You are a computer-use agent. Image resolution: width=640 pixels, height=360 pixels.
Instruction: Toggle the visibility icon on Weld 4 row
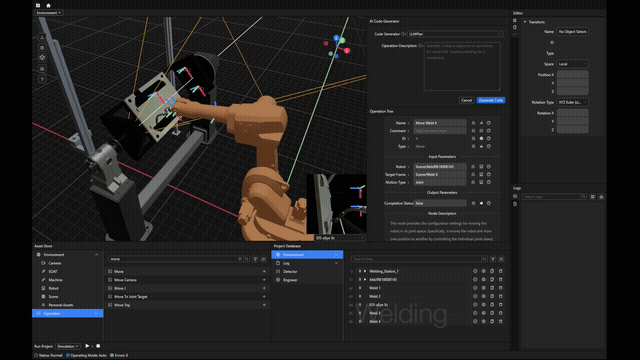[475, 321]
